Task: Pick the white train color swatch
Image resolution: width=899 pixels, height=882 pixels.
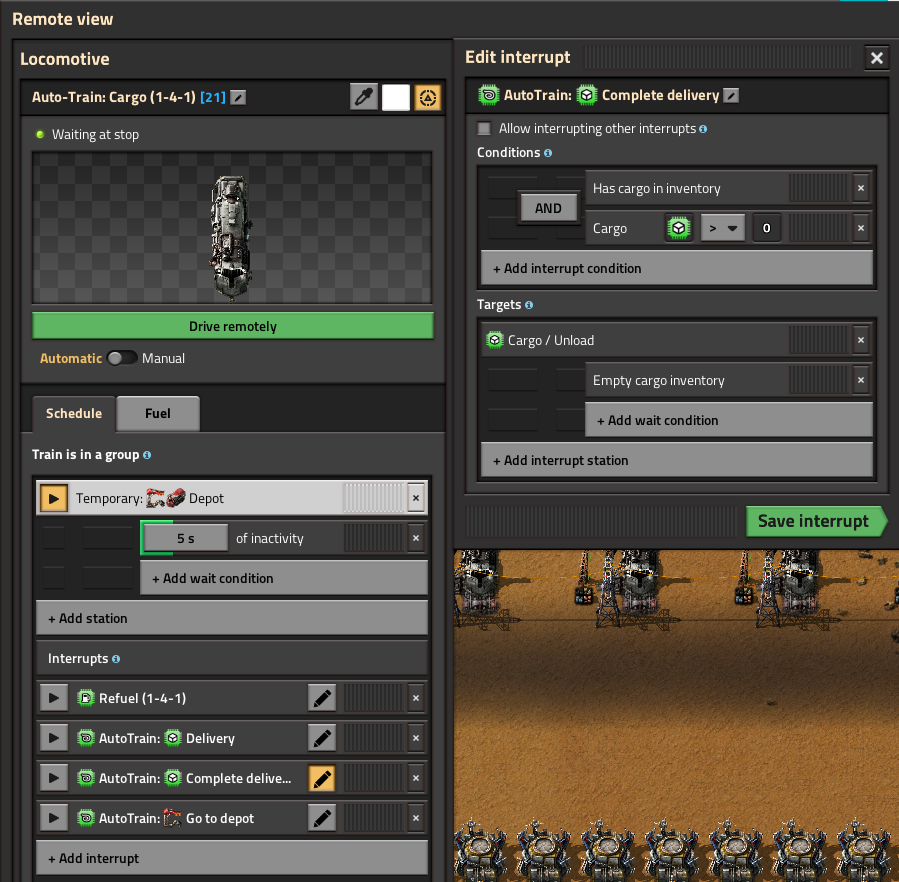Action: tap(396, 97)
